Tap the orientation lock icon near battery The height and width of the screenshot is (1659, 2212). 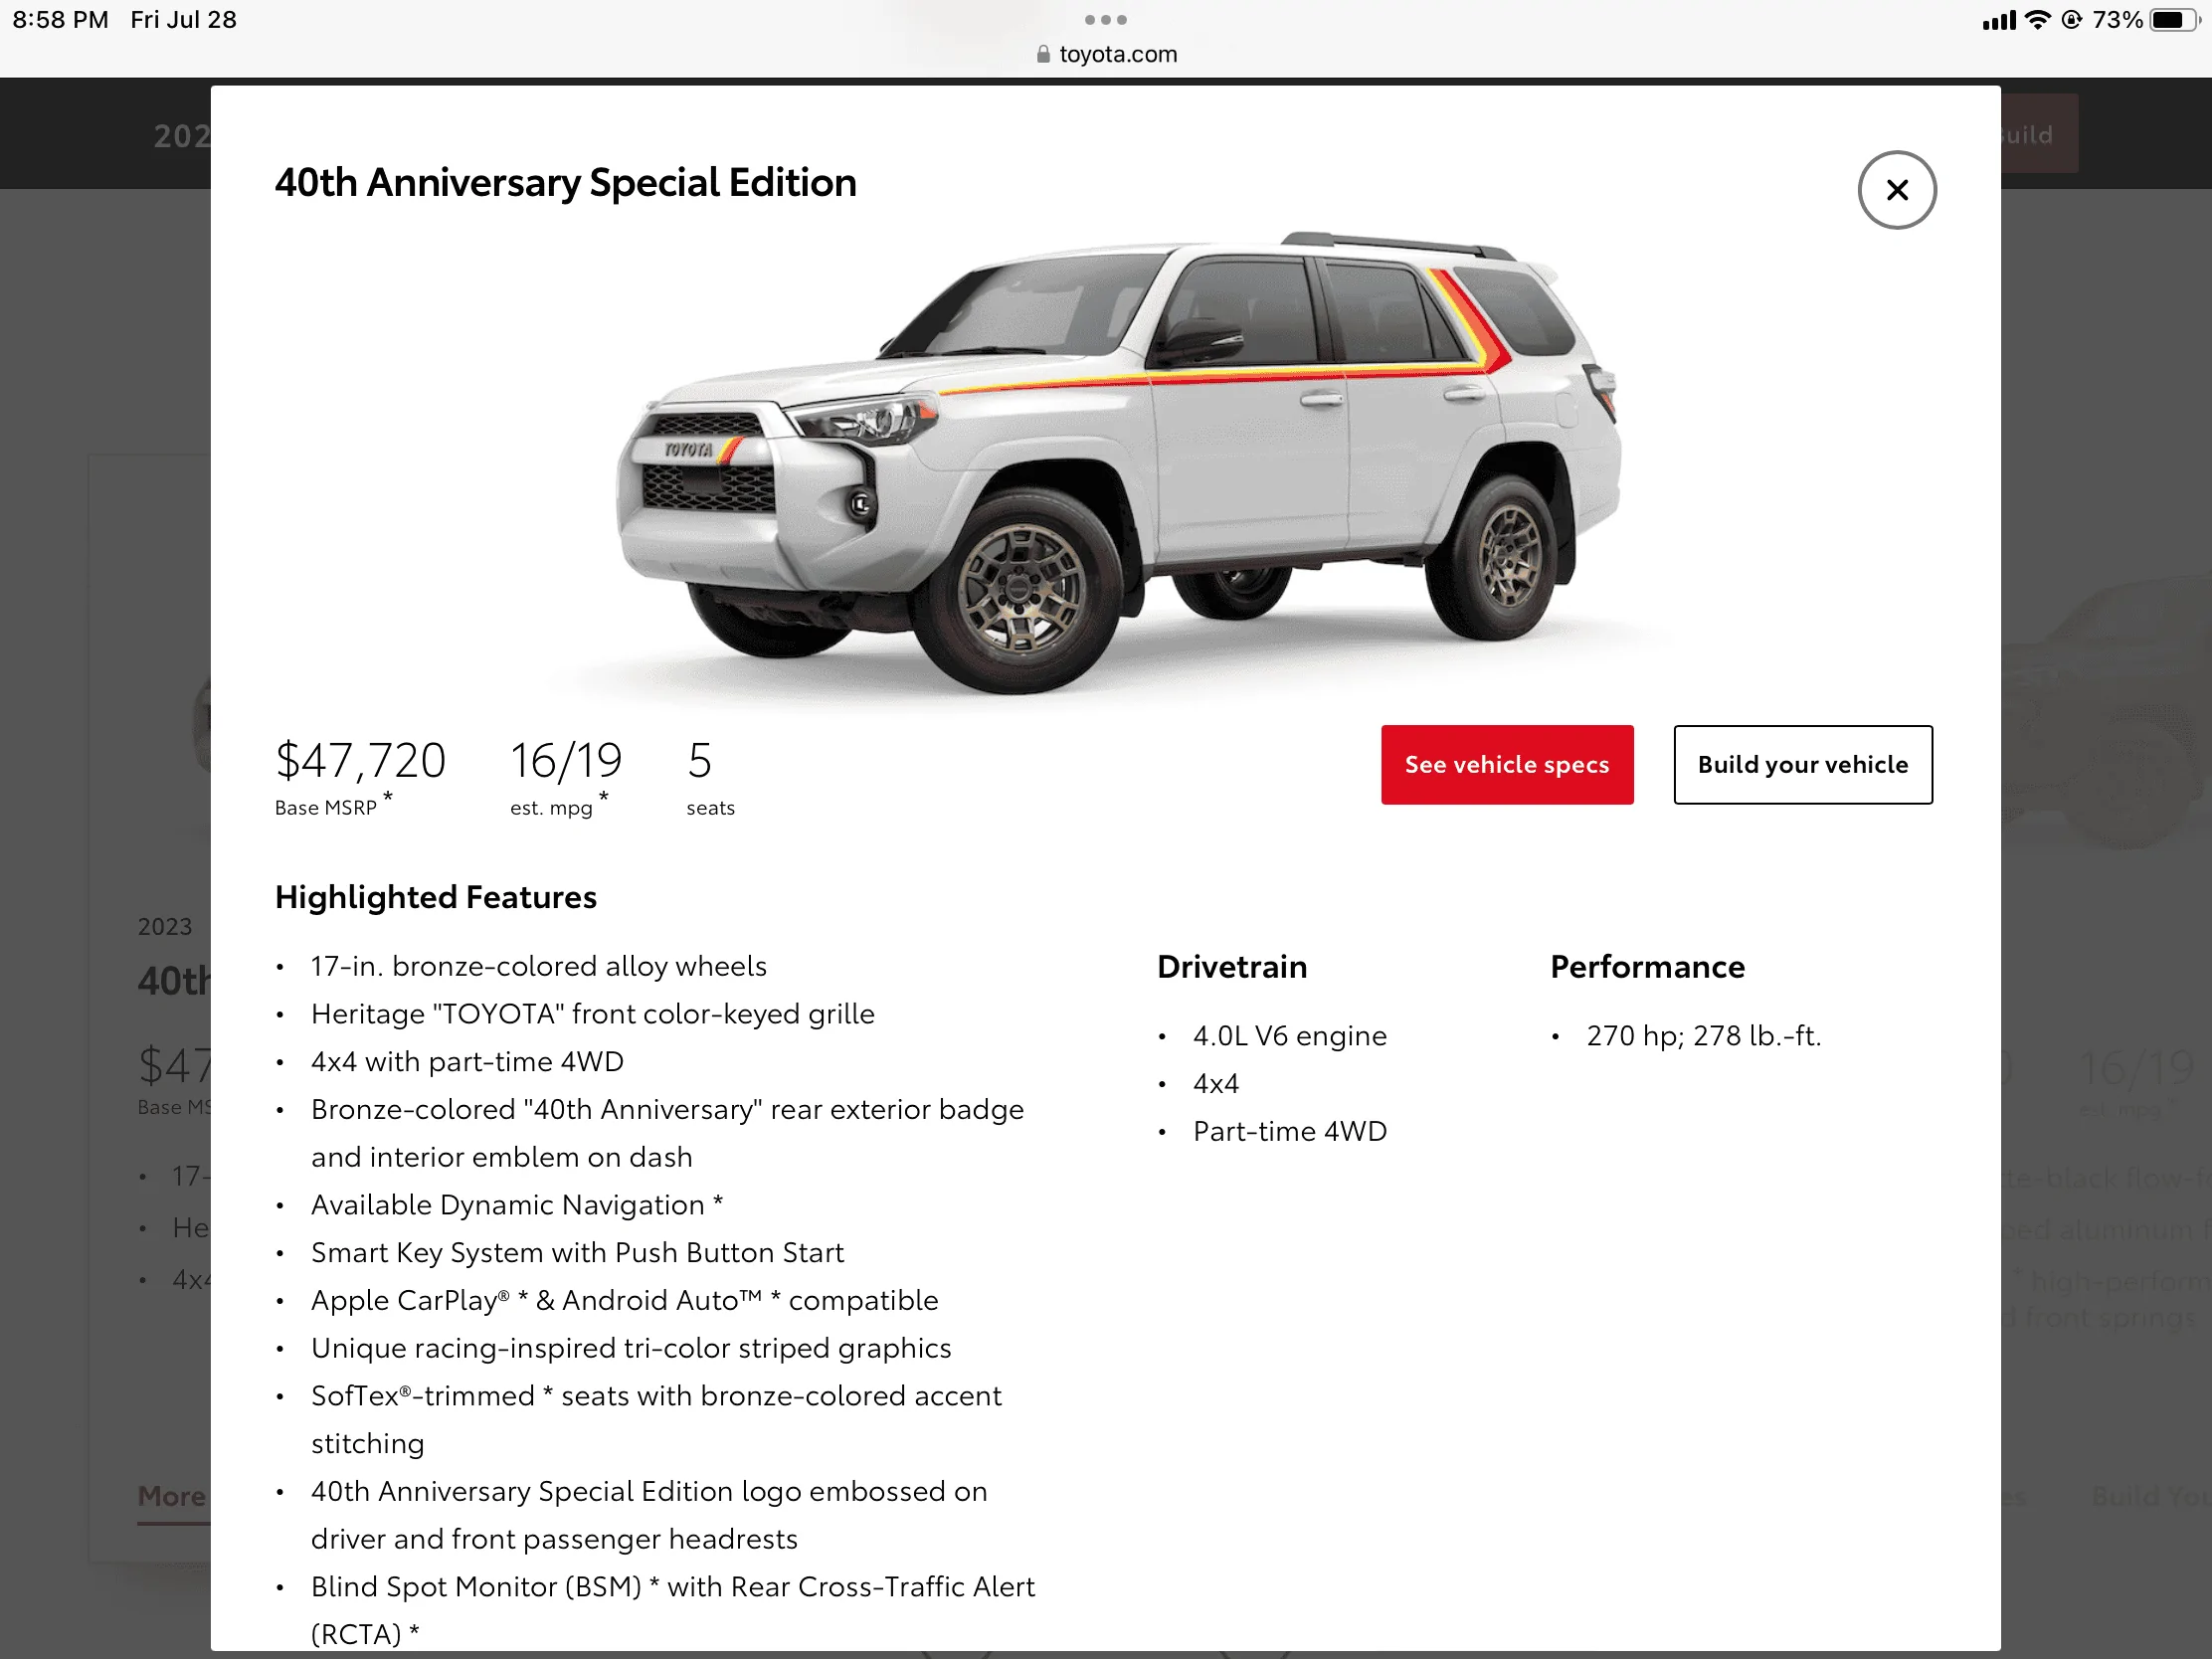(x=2072, y=19)
